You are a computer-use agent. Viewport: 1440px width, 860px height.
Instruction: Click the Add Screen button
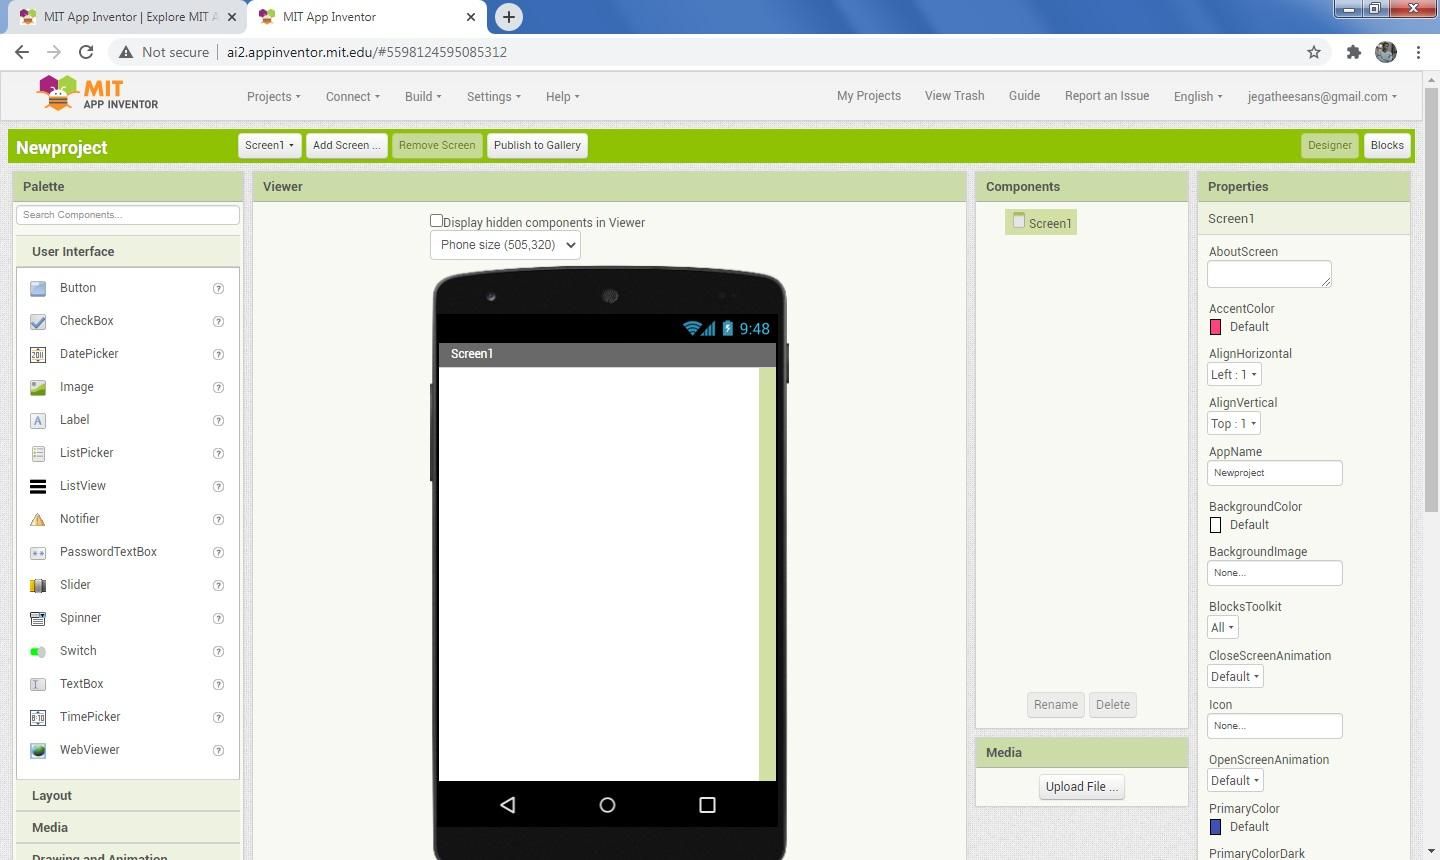coord(346,145)
